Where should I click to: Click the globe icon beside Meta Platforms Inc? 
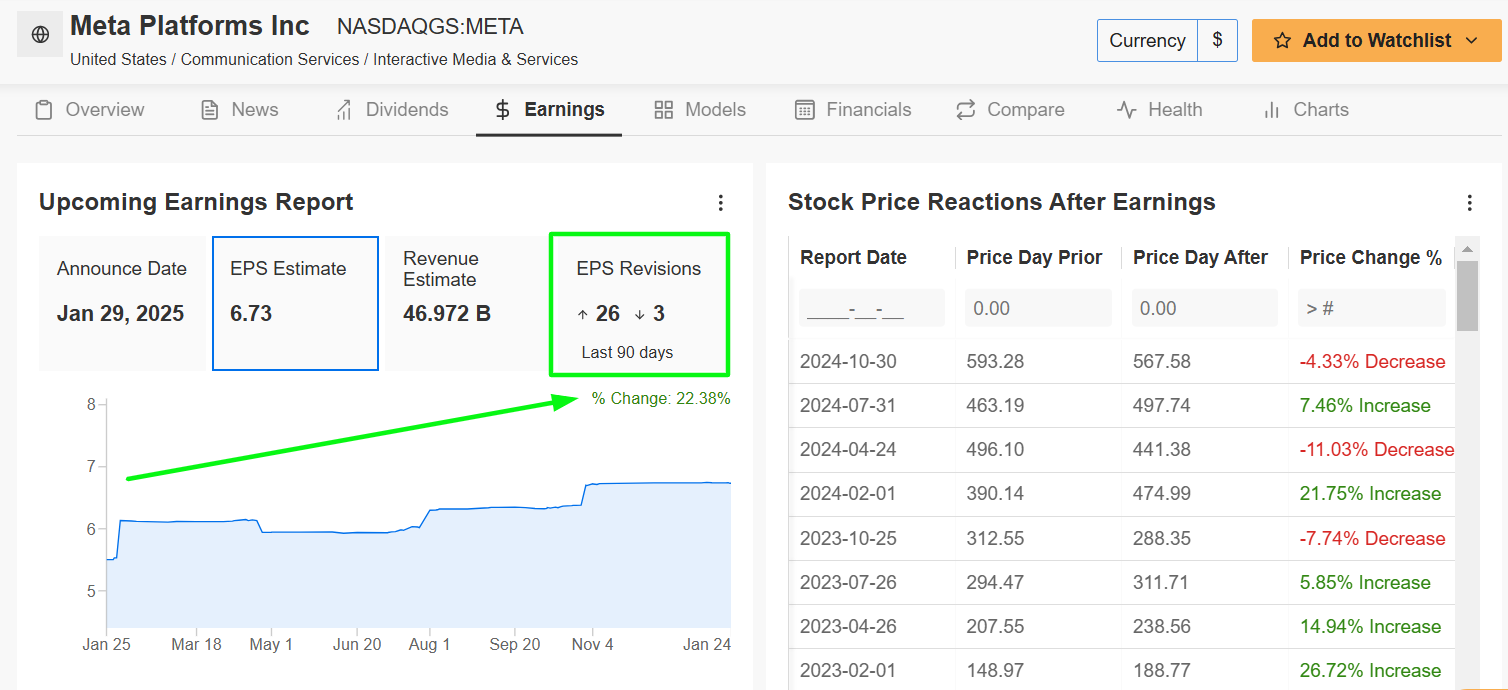pyautogui.click(x=40, y=35)
